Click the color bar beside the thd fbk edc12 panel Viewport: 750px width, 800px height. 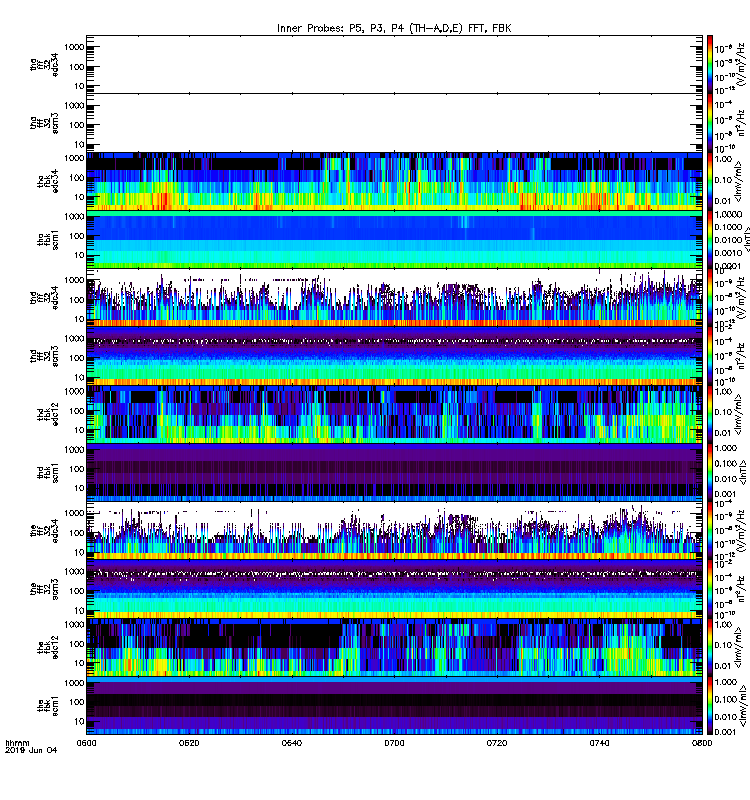click(x=710, y=414)
